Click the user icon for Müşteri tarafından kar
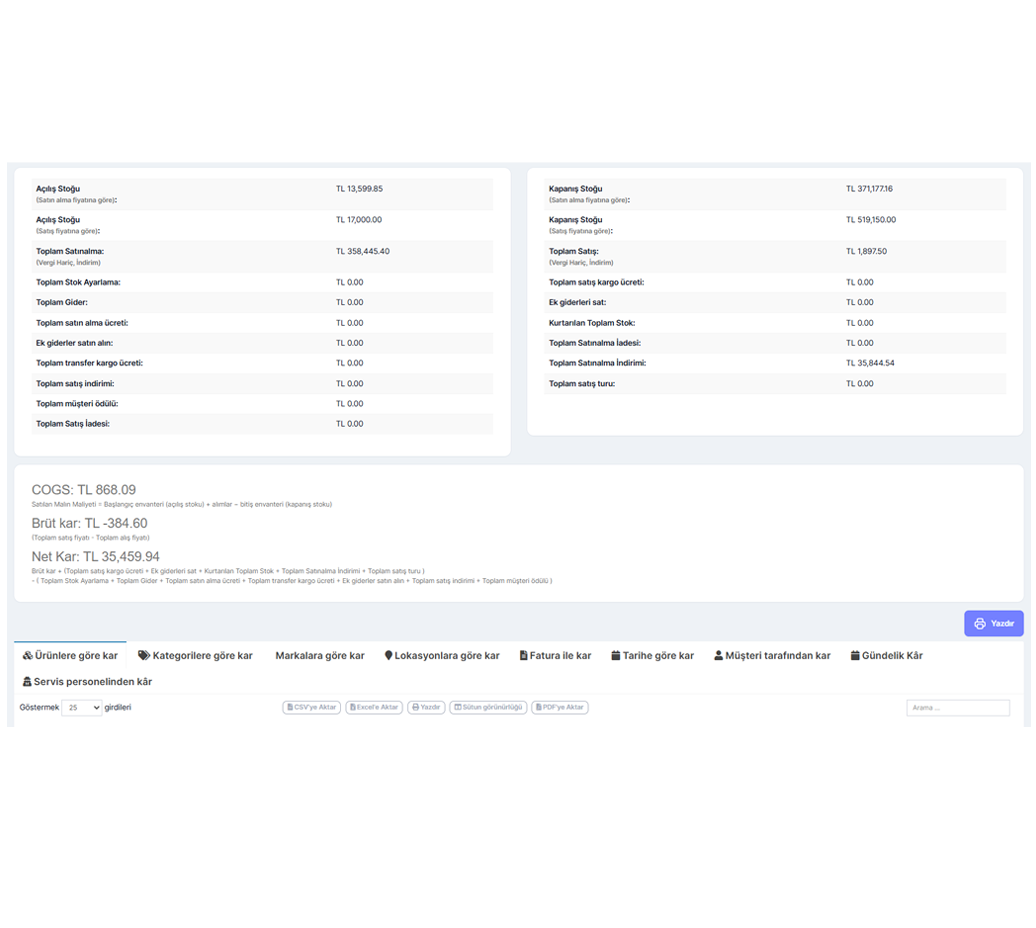This screenshot has width=1036, height=928. pos(718,656)
